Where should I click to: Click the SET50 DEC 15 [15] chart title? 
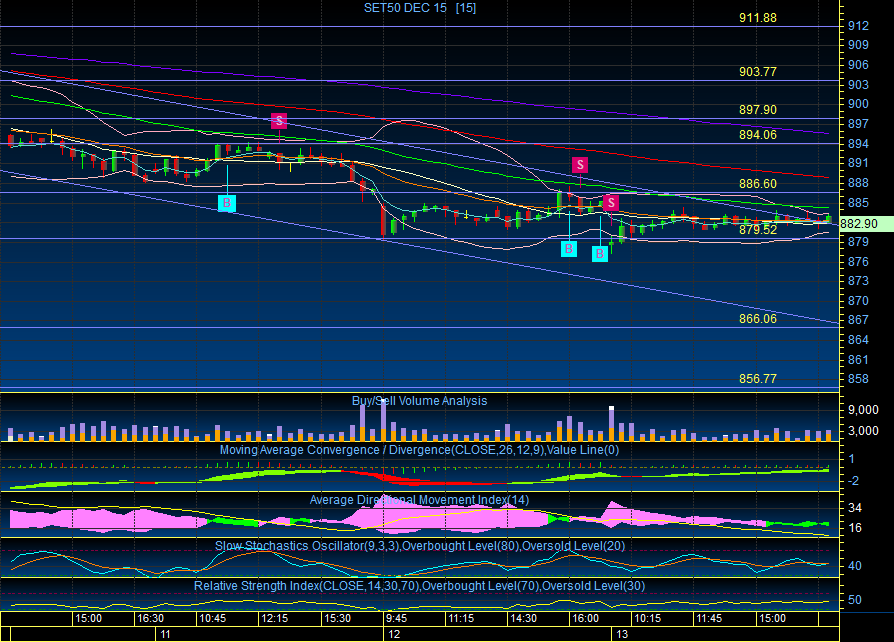420,8
